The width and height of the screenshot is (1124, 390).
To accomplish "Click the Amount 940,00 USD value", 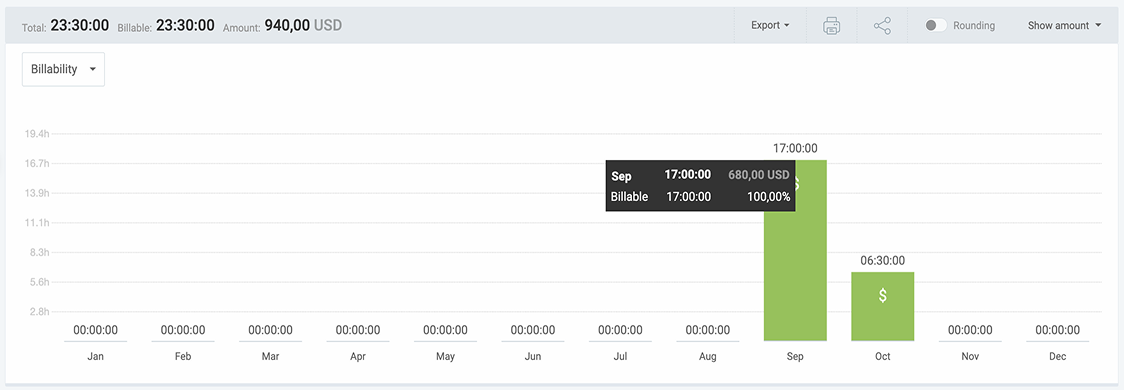I will click(303, 25).
